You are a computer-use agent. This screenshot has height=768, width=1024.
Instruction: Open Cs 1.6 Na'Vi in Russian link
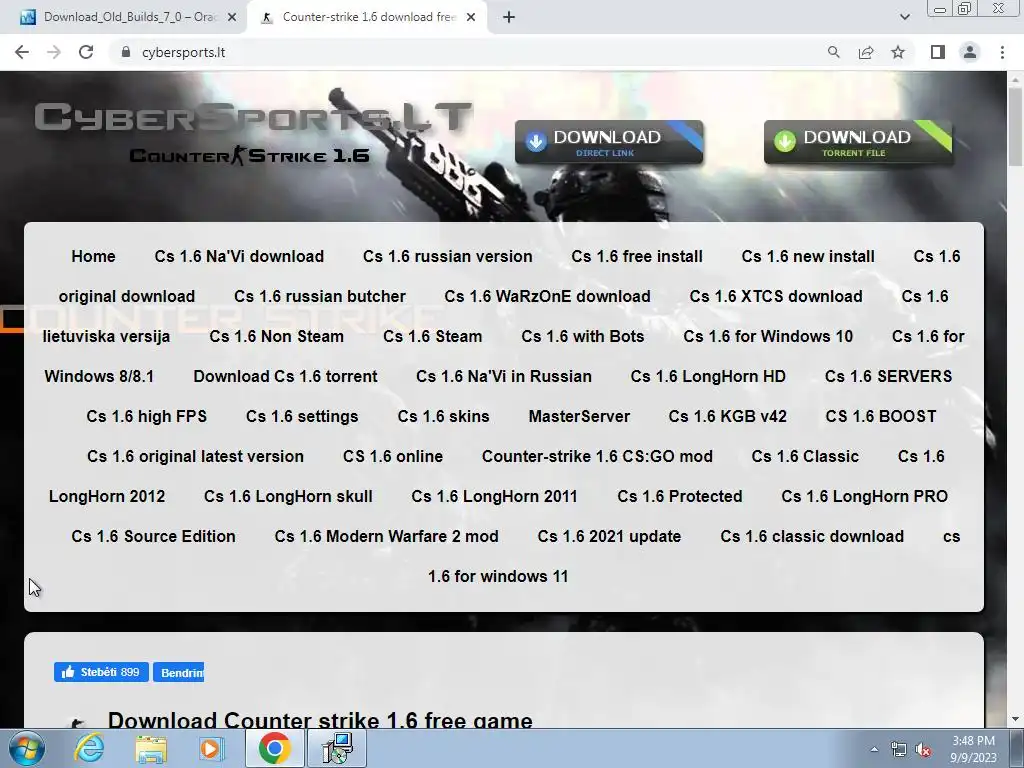[x=504, y=376]
